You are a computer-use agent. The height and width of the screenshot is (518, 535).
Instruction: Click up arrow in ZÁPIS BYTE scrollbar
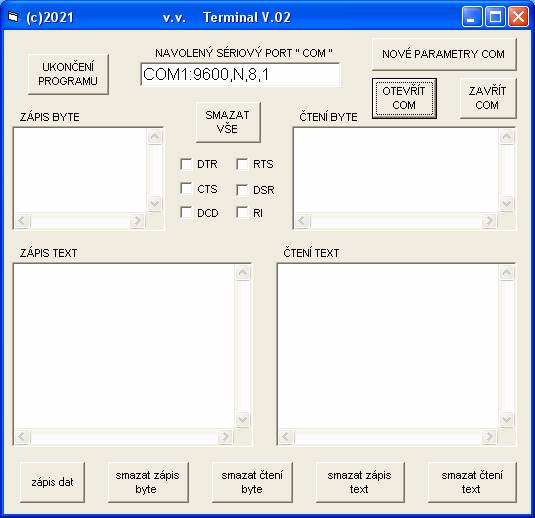click(155, 136)
